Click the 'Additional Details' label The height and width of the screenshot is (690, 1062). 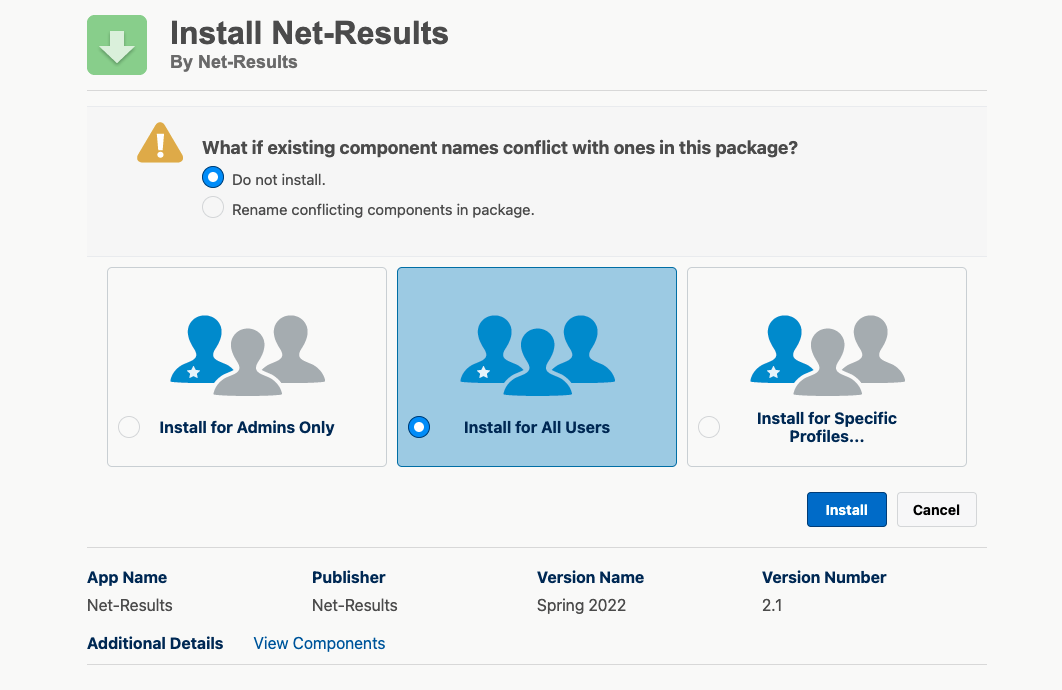pos(154,643)
